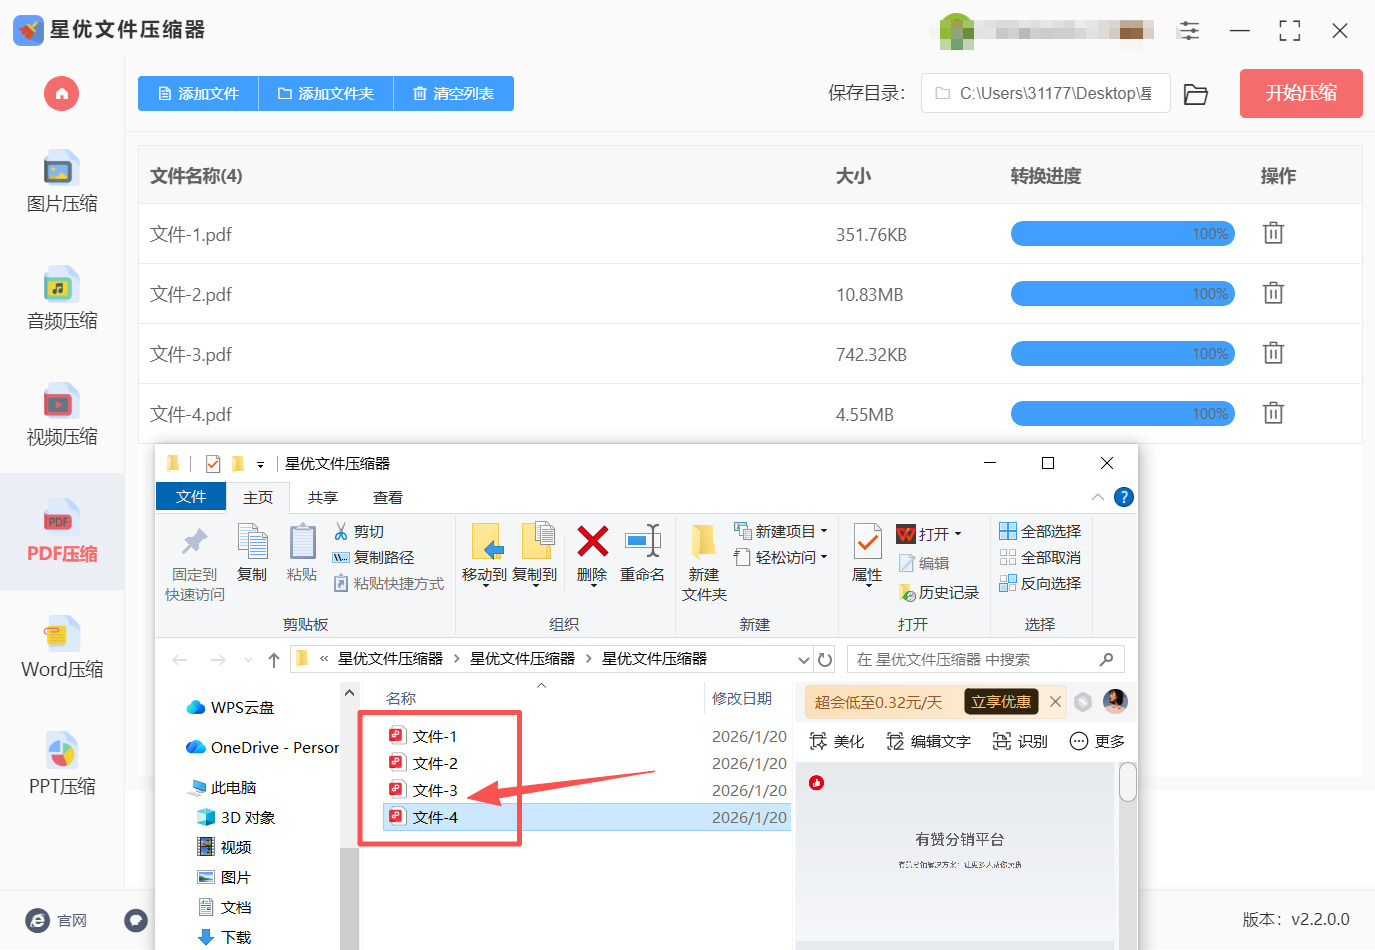The height and width of the screenshot is (950, 1375).
Task: Select 此电脑 in the navigation pane
Action: pyautogui.click(x=222, y=787)
